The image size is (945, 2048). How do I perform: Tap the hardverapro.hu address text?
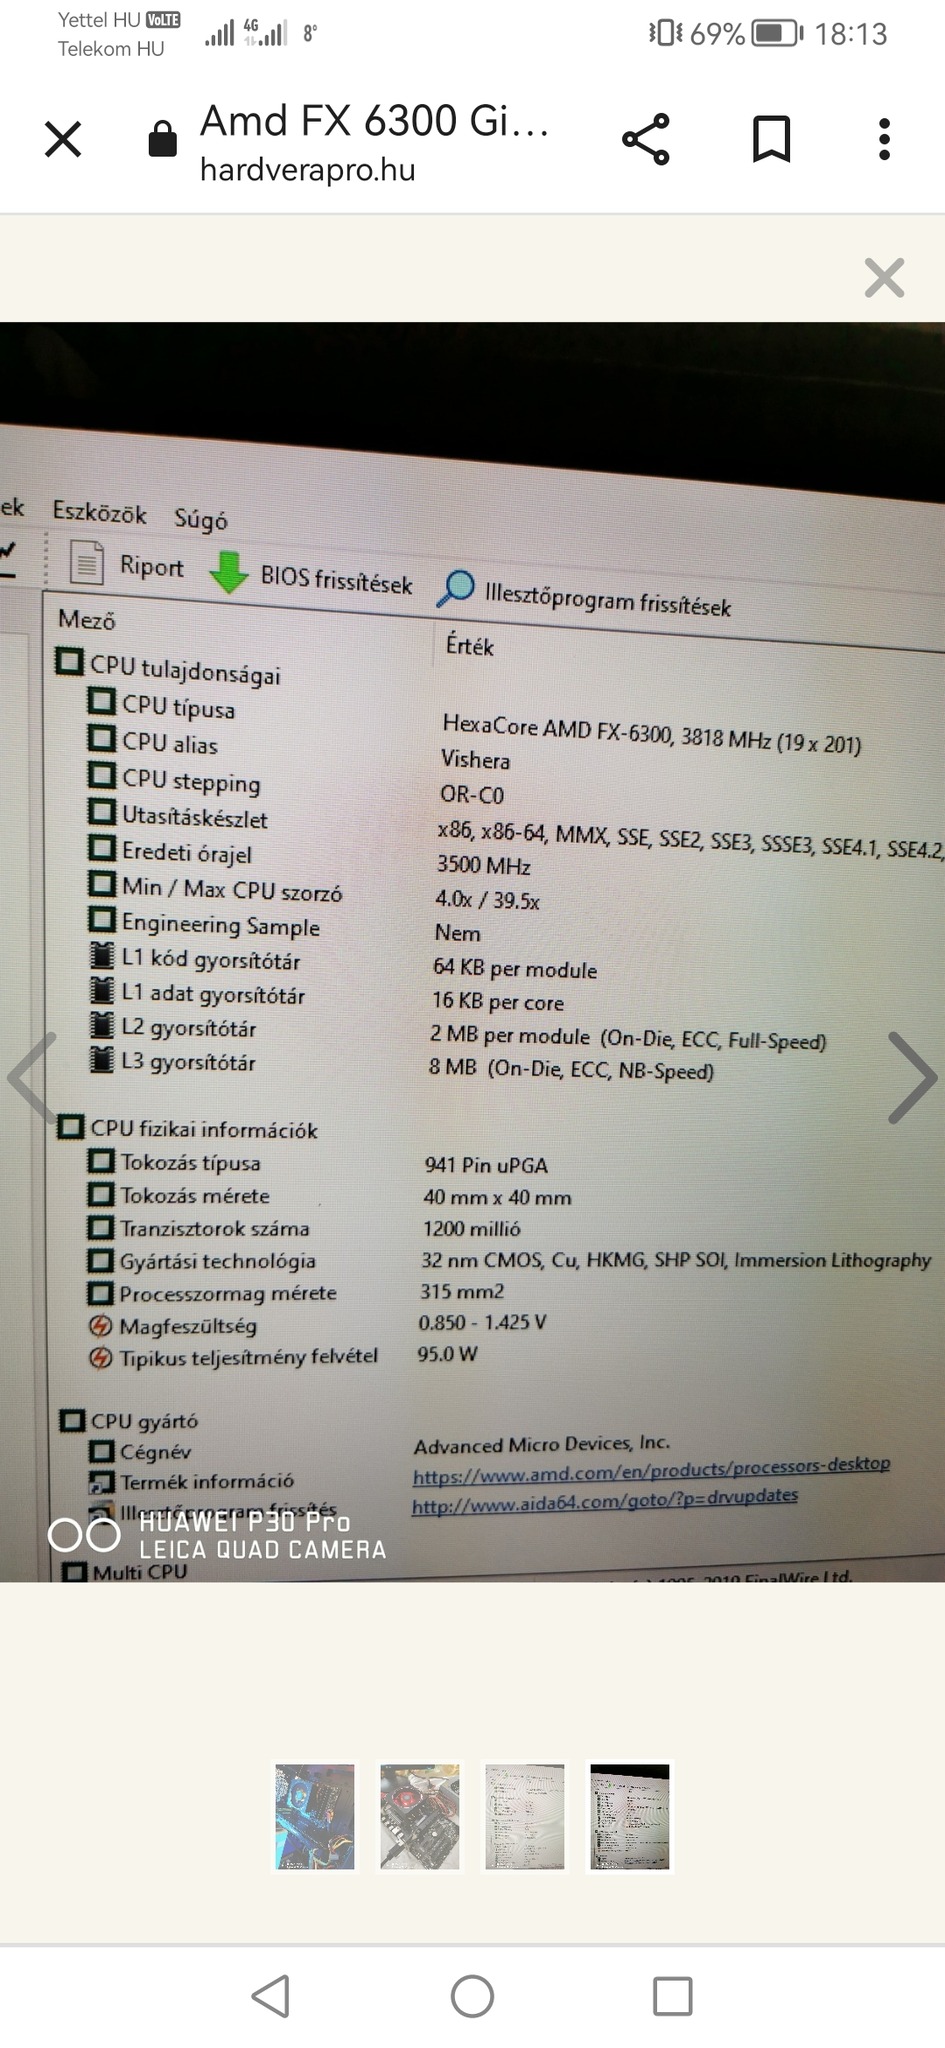307,170
